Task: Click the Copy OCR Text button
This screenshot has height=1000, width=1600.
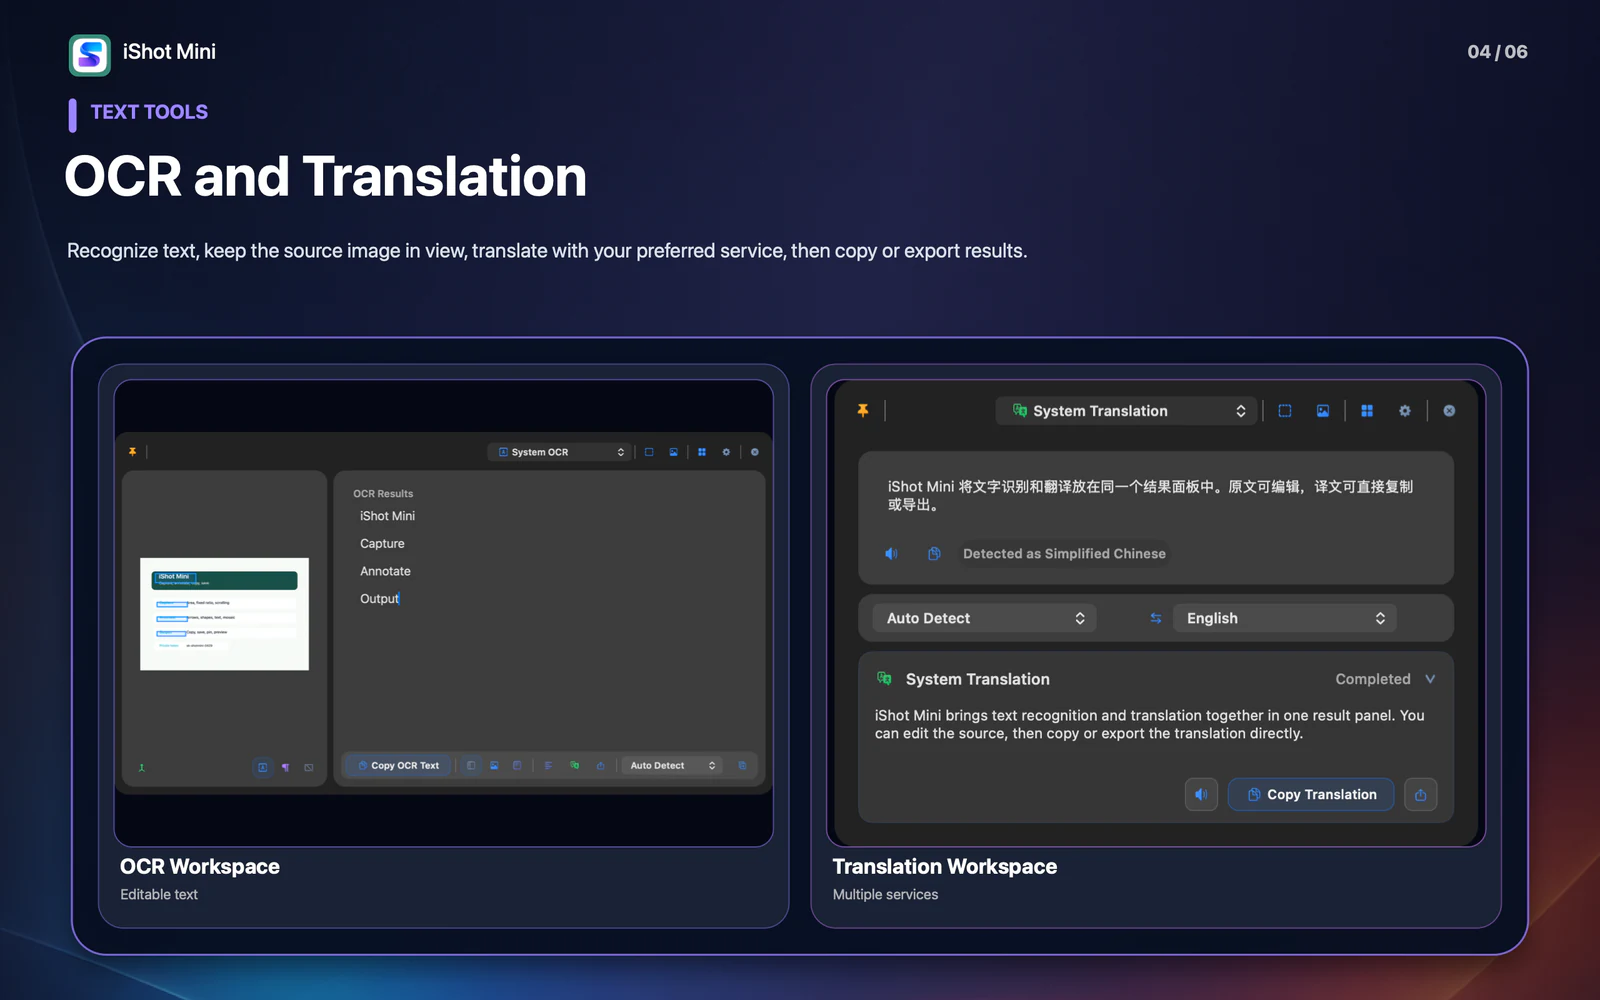Action: 399,765
